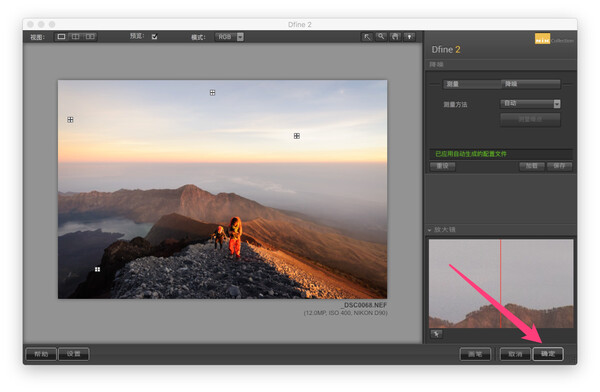Switch to side-by-side preview view icon
The height and width of the screenshot is (392, 600).
[90, 37]
